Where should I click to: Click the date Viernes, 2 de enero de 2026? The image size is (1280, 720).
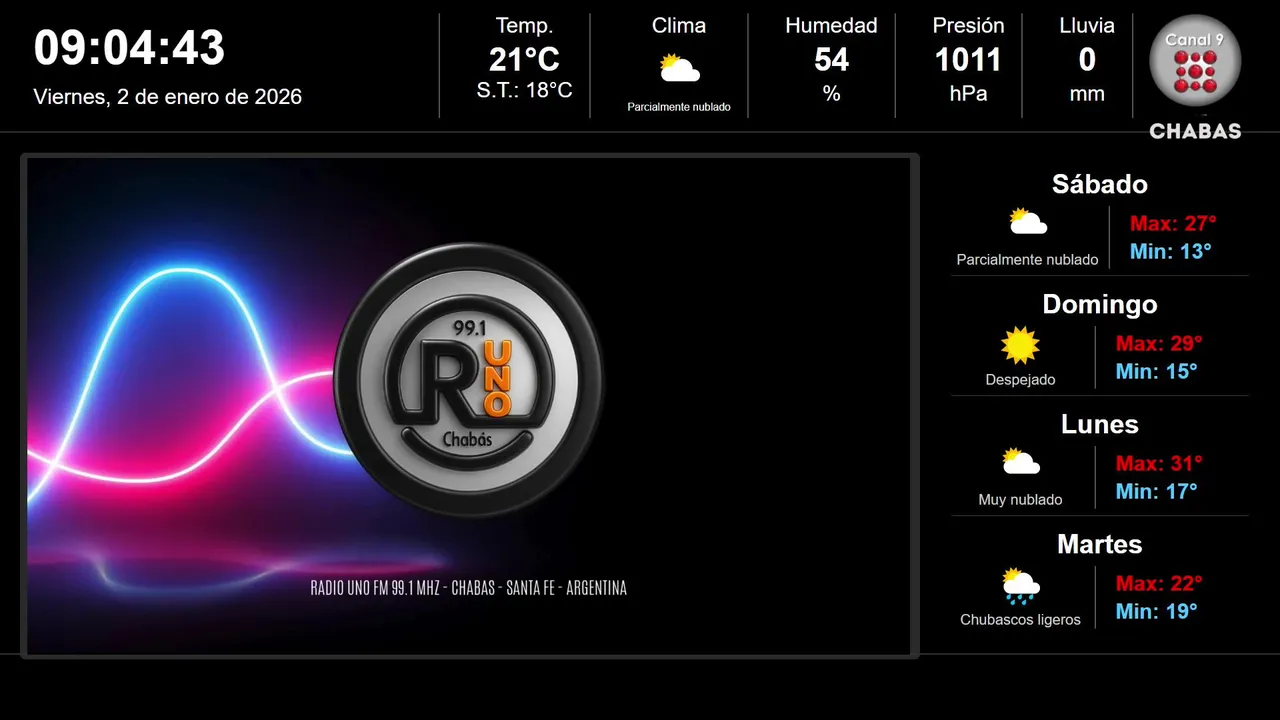pos(168,97)
